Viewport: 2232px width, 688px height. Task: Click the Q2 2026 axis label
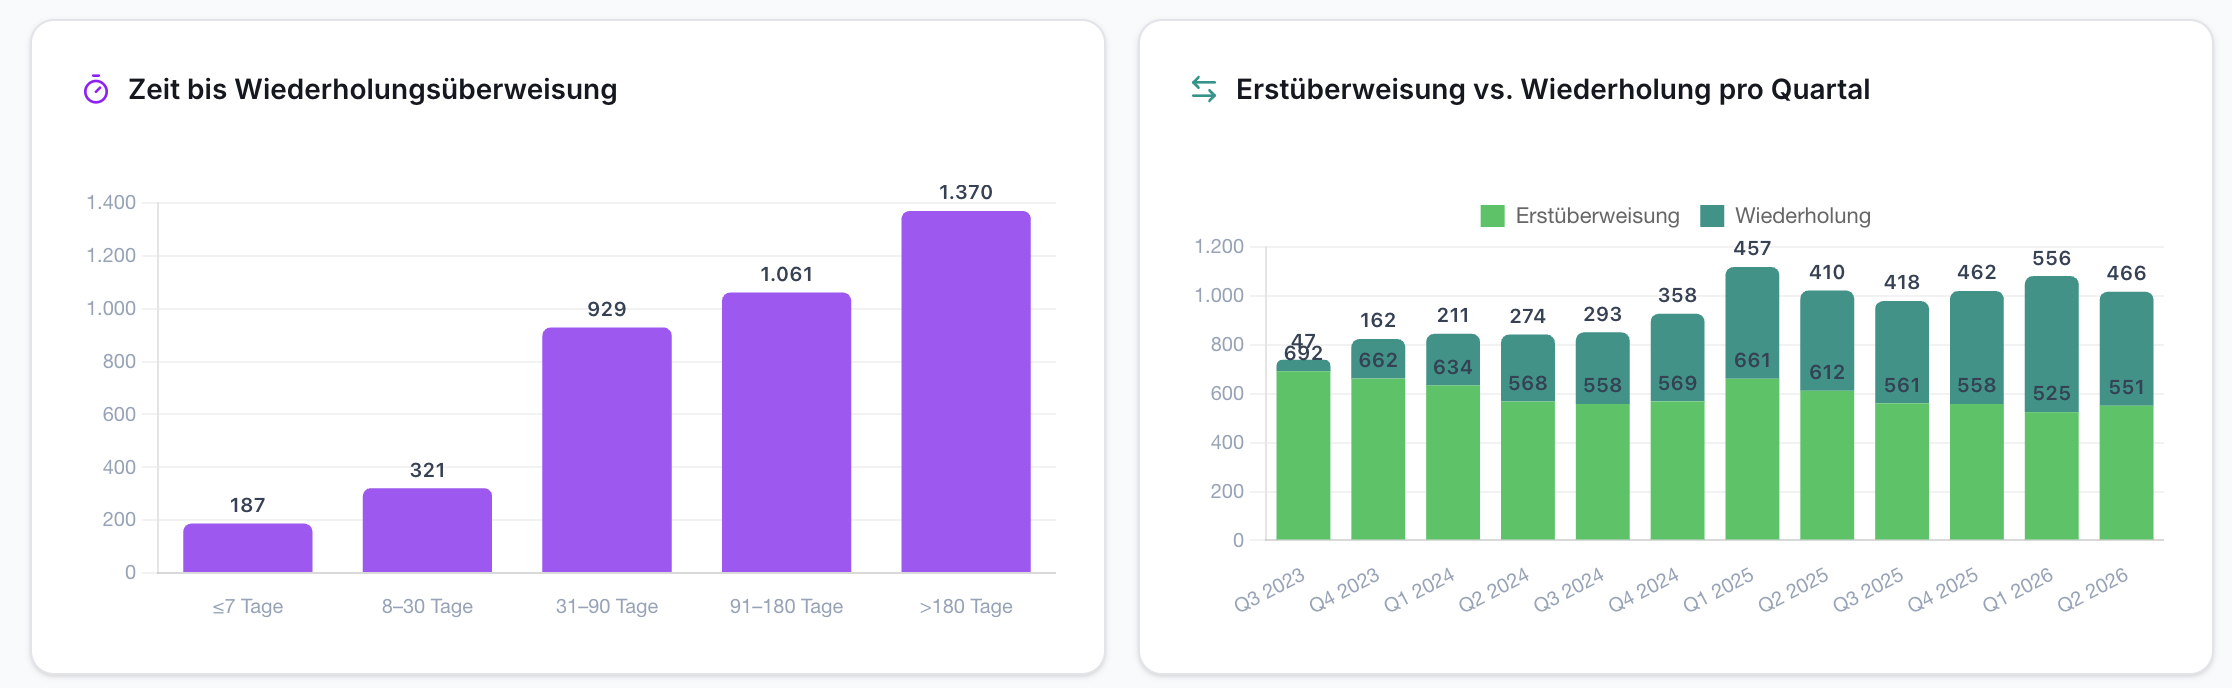2093,590
